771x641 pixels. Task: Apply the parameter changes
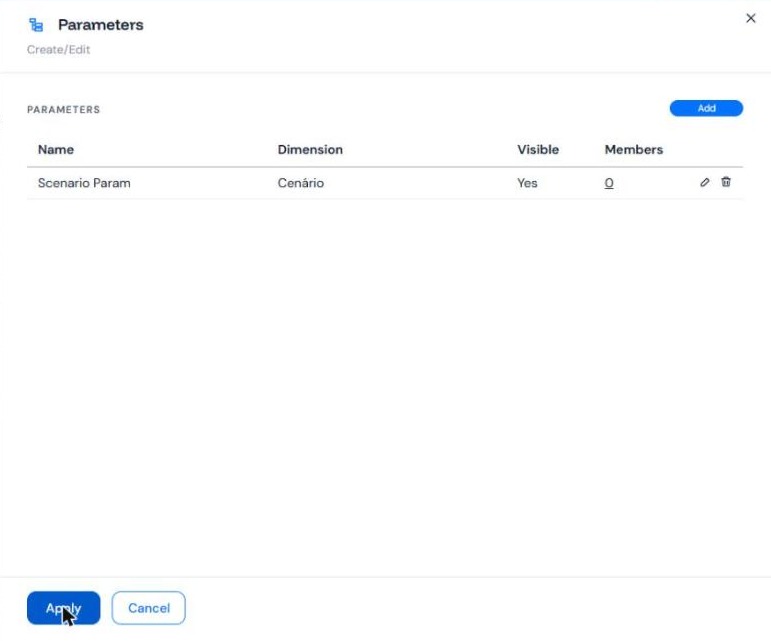(x=63, y=608)
